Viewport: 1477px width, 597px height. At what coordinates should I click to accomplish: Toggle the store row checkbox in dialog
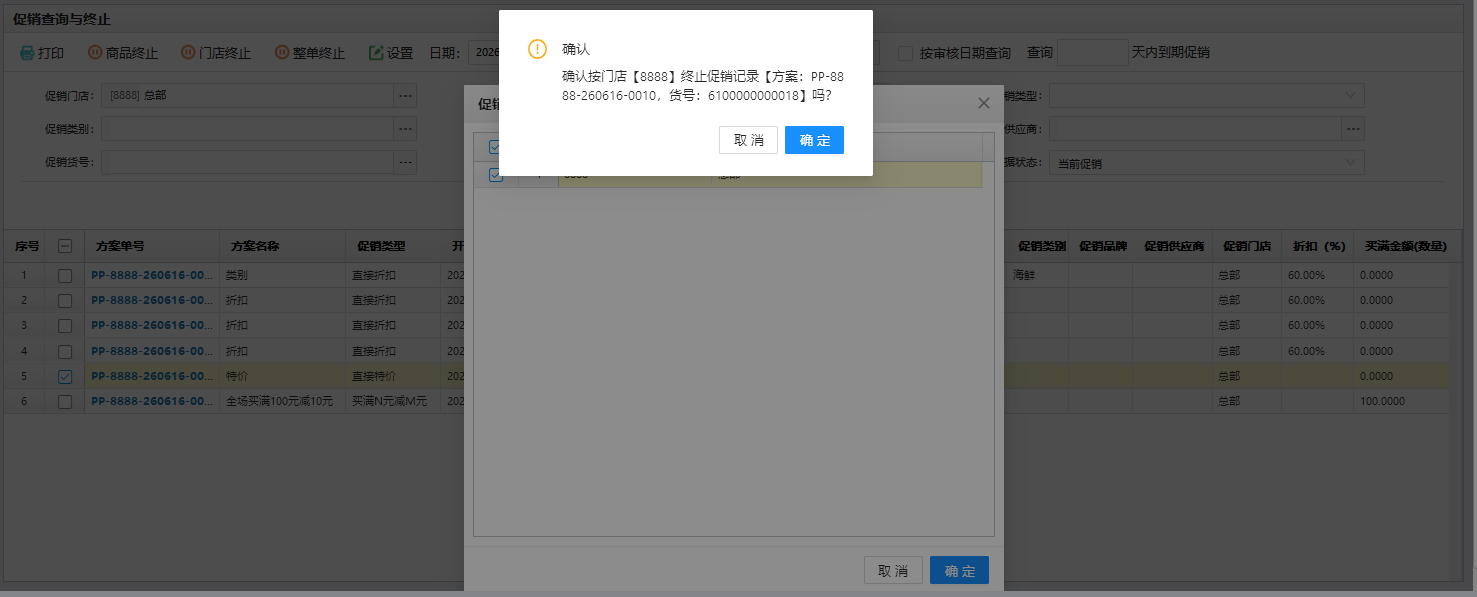(495, 175)
